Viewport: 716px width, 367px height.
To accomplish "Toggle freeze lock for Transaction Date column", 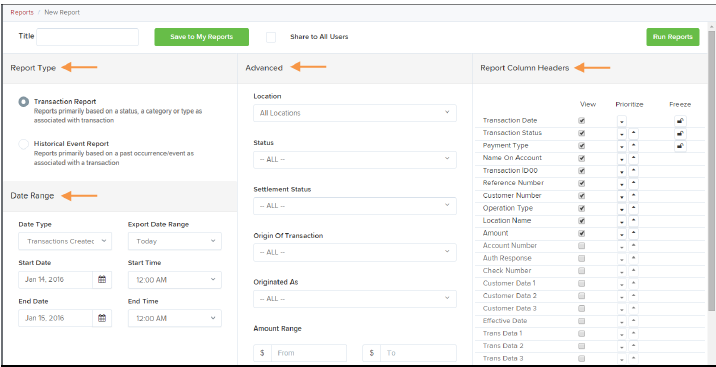I will [680, 121].
